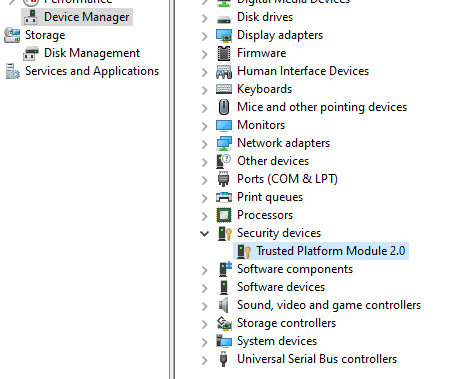Click the Sound, video and game controllers speaker icon
449x379 pixels.
pos(224,305)
